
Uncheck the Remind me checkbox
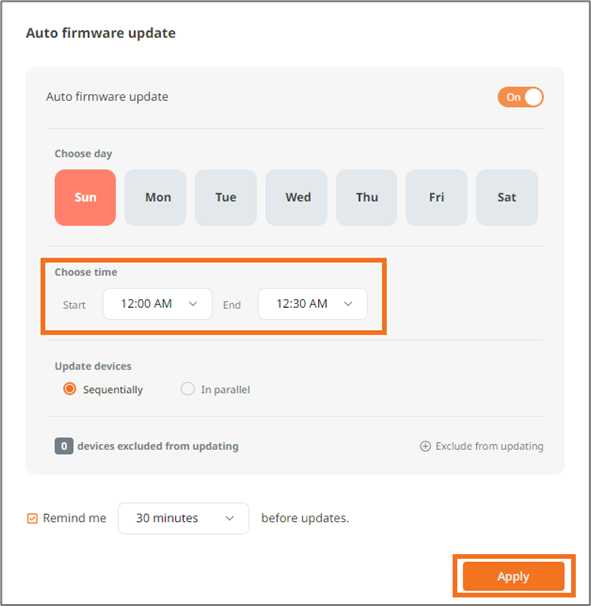32,518
